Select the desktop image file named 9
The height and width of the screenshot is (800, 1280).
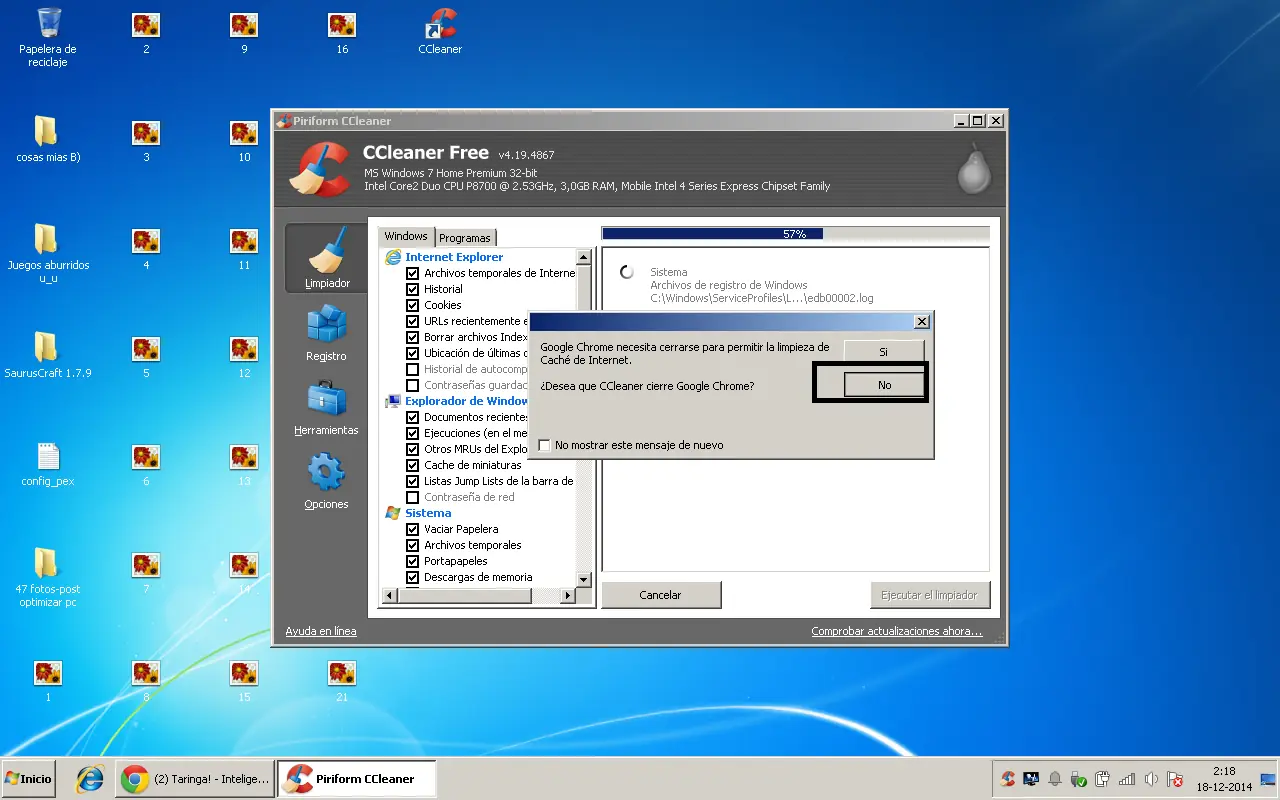pos(244,24)
